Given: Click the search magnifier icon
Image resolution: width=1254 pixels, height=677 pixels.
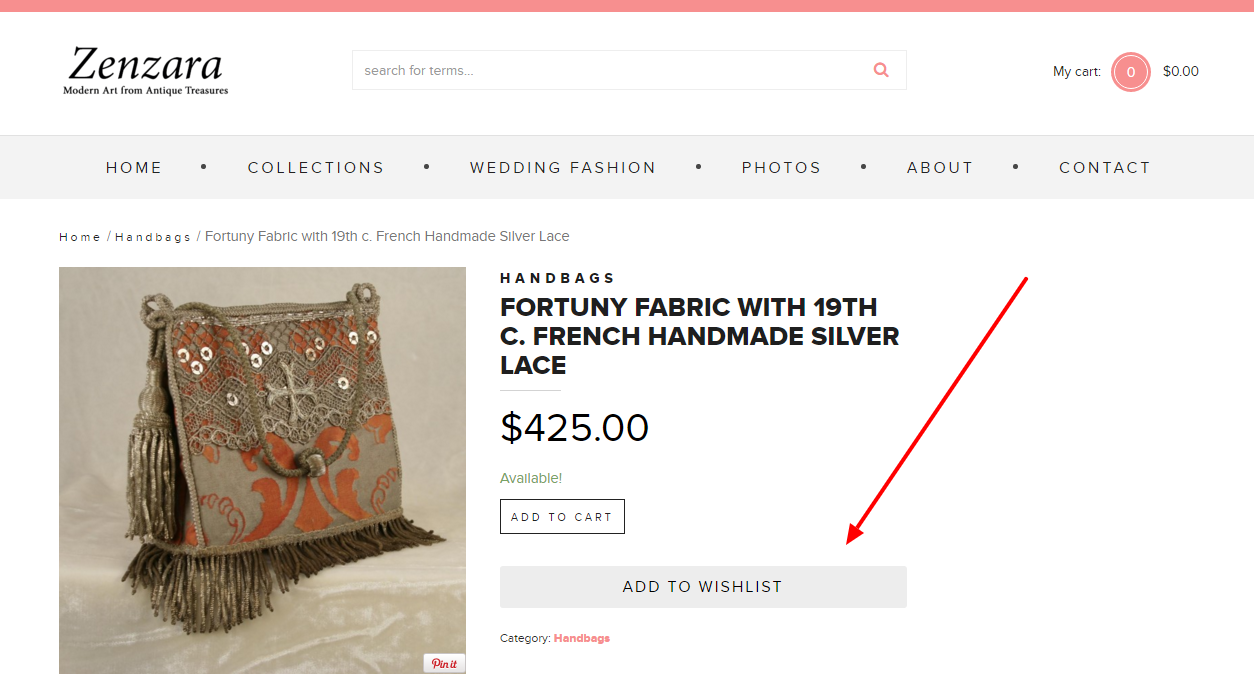Looking at the screenshot, I should [881, 70].
